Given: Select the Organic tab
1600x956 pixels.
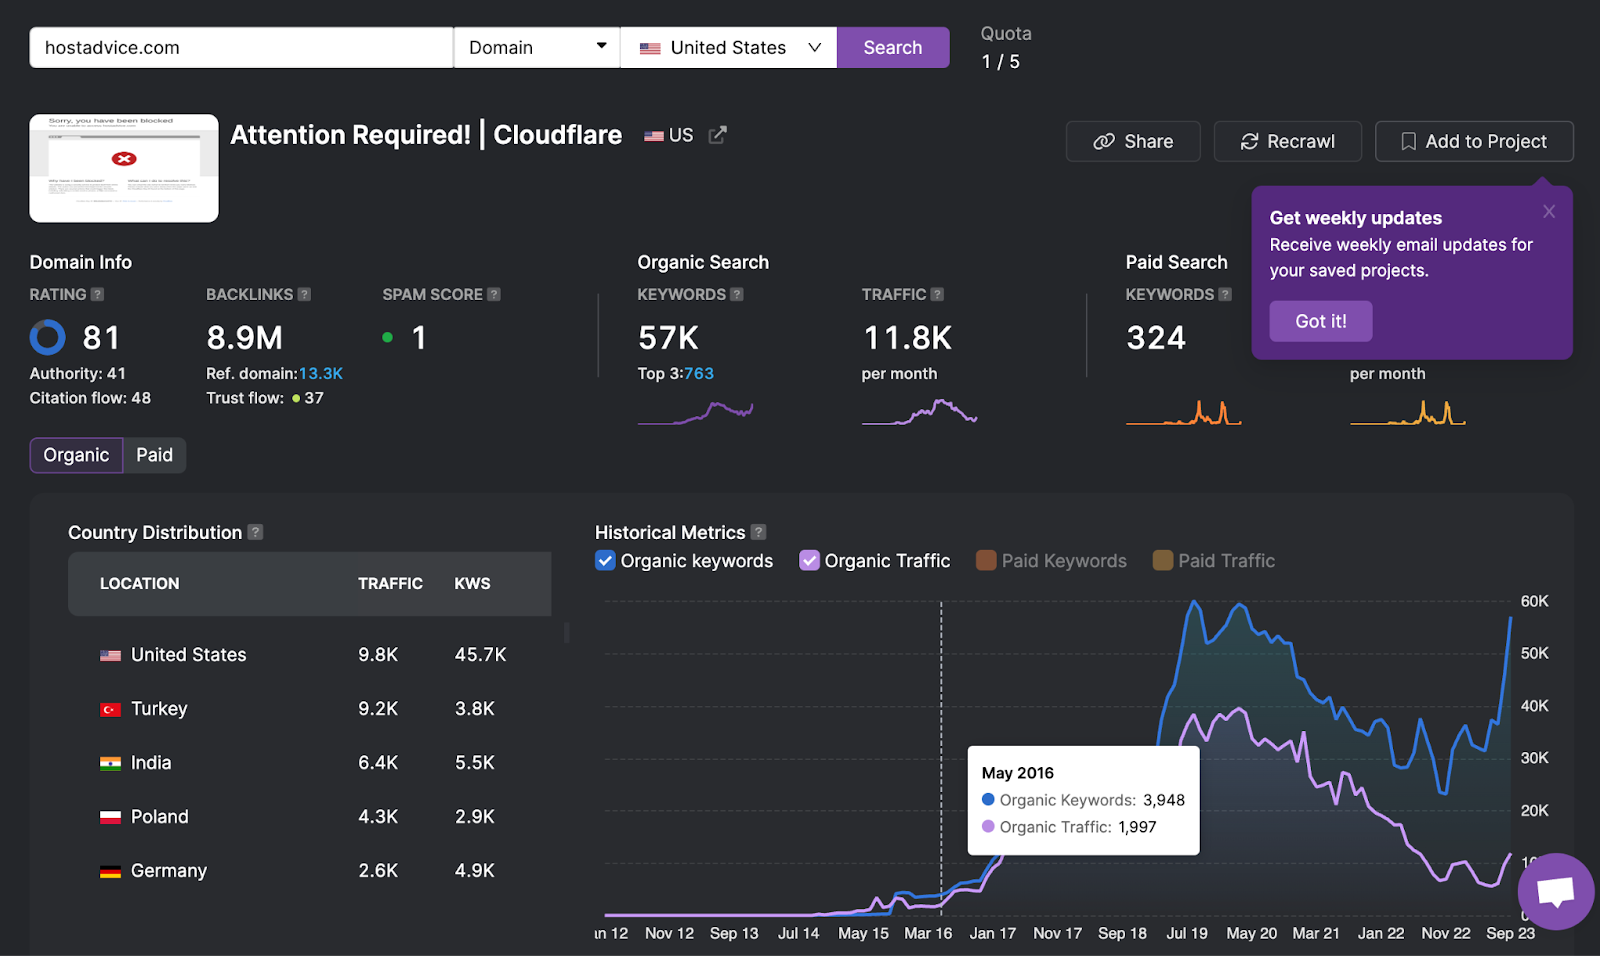Looking at the screenshot, I should [x=76, y=455].
